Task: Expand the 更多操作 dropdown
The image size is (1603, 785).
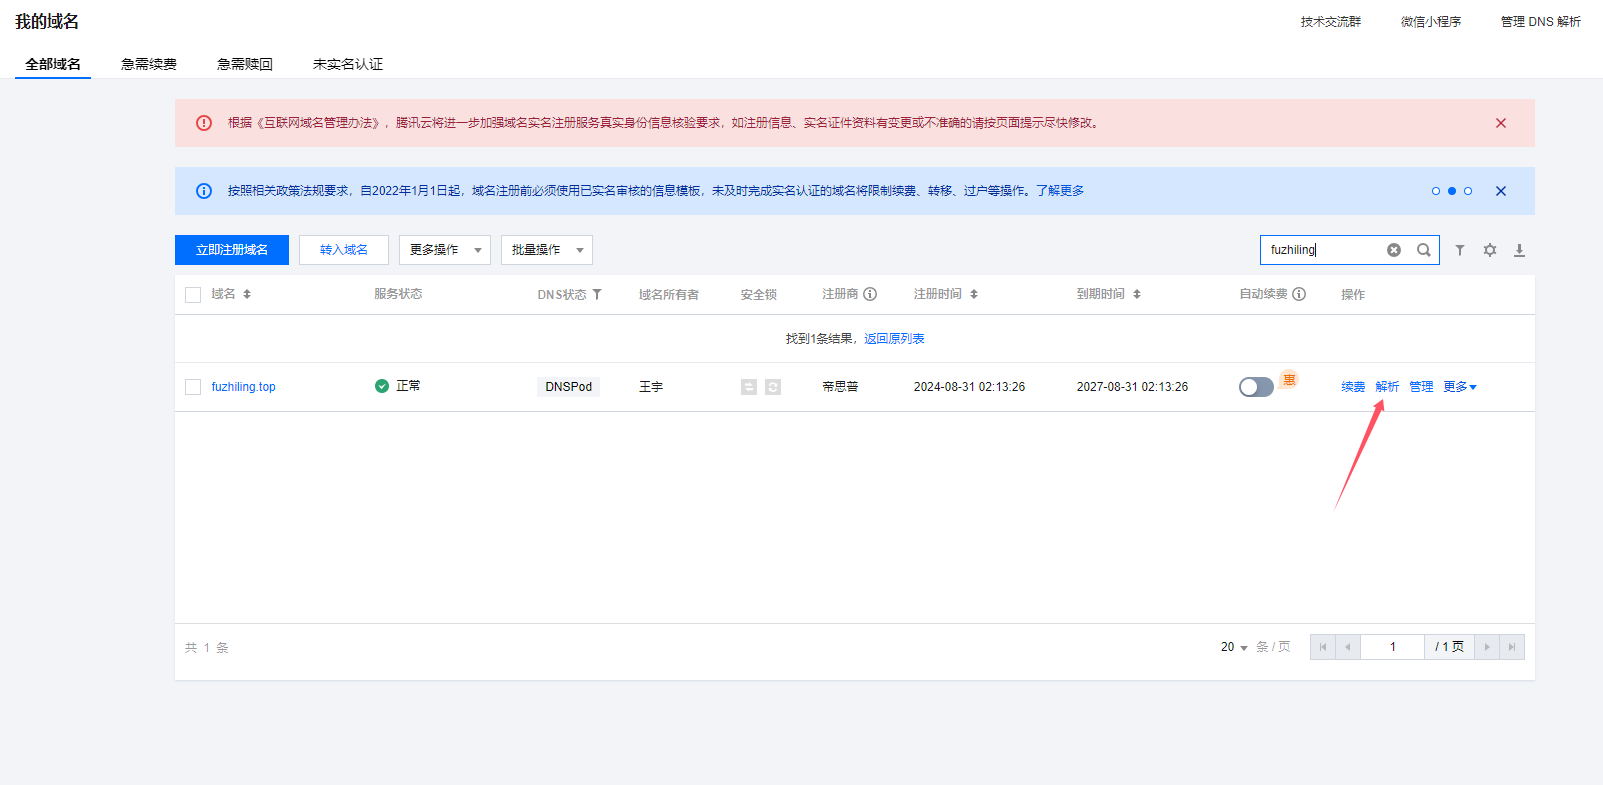Action: coord(444,250)
